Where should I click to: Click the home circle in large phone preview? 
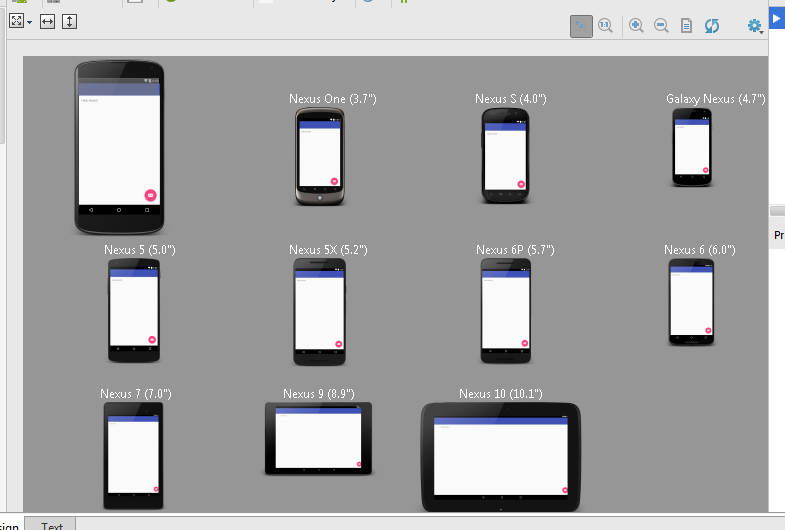coord(119,210)
